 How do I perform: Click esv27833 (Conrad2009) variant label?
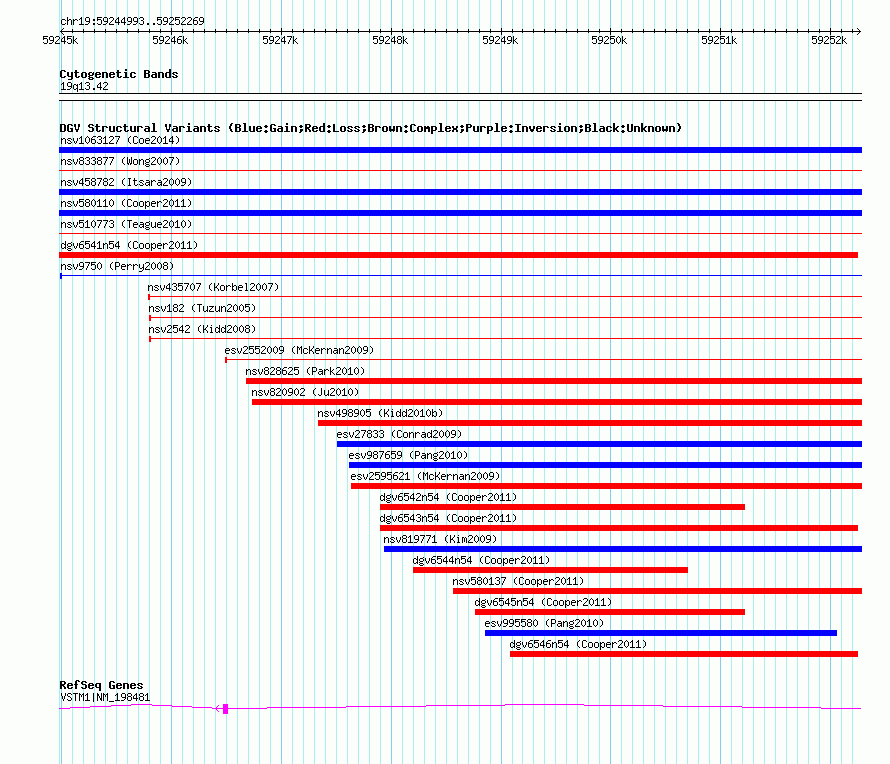[399, 434]
